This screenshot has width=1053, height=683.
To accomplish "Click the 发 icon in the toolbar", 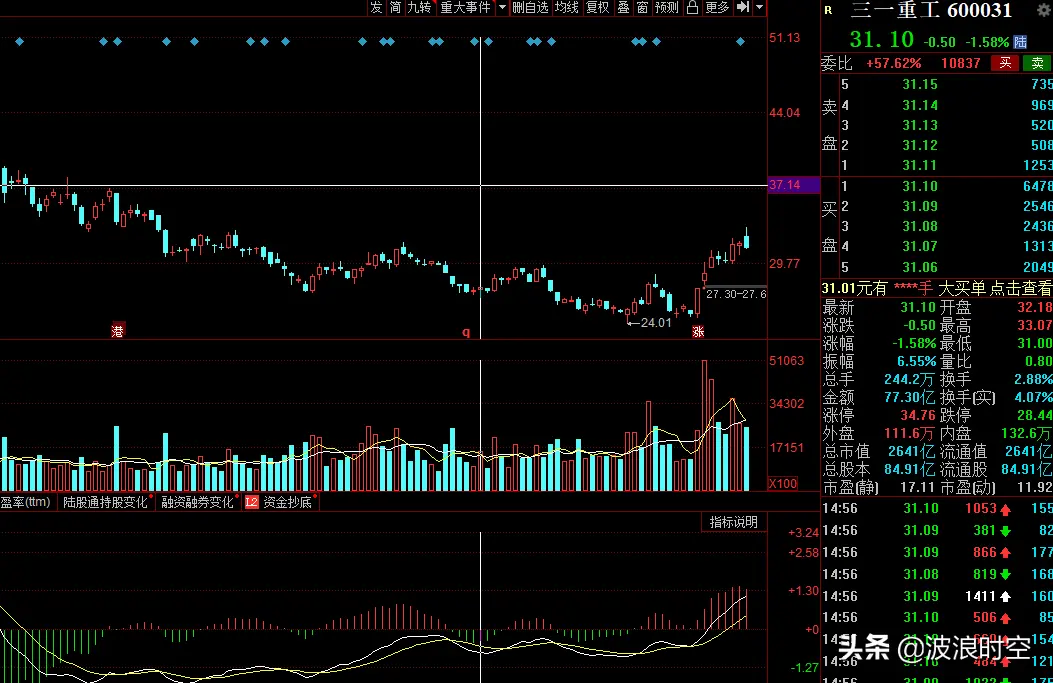I will coord(376,8).
